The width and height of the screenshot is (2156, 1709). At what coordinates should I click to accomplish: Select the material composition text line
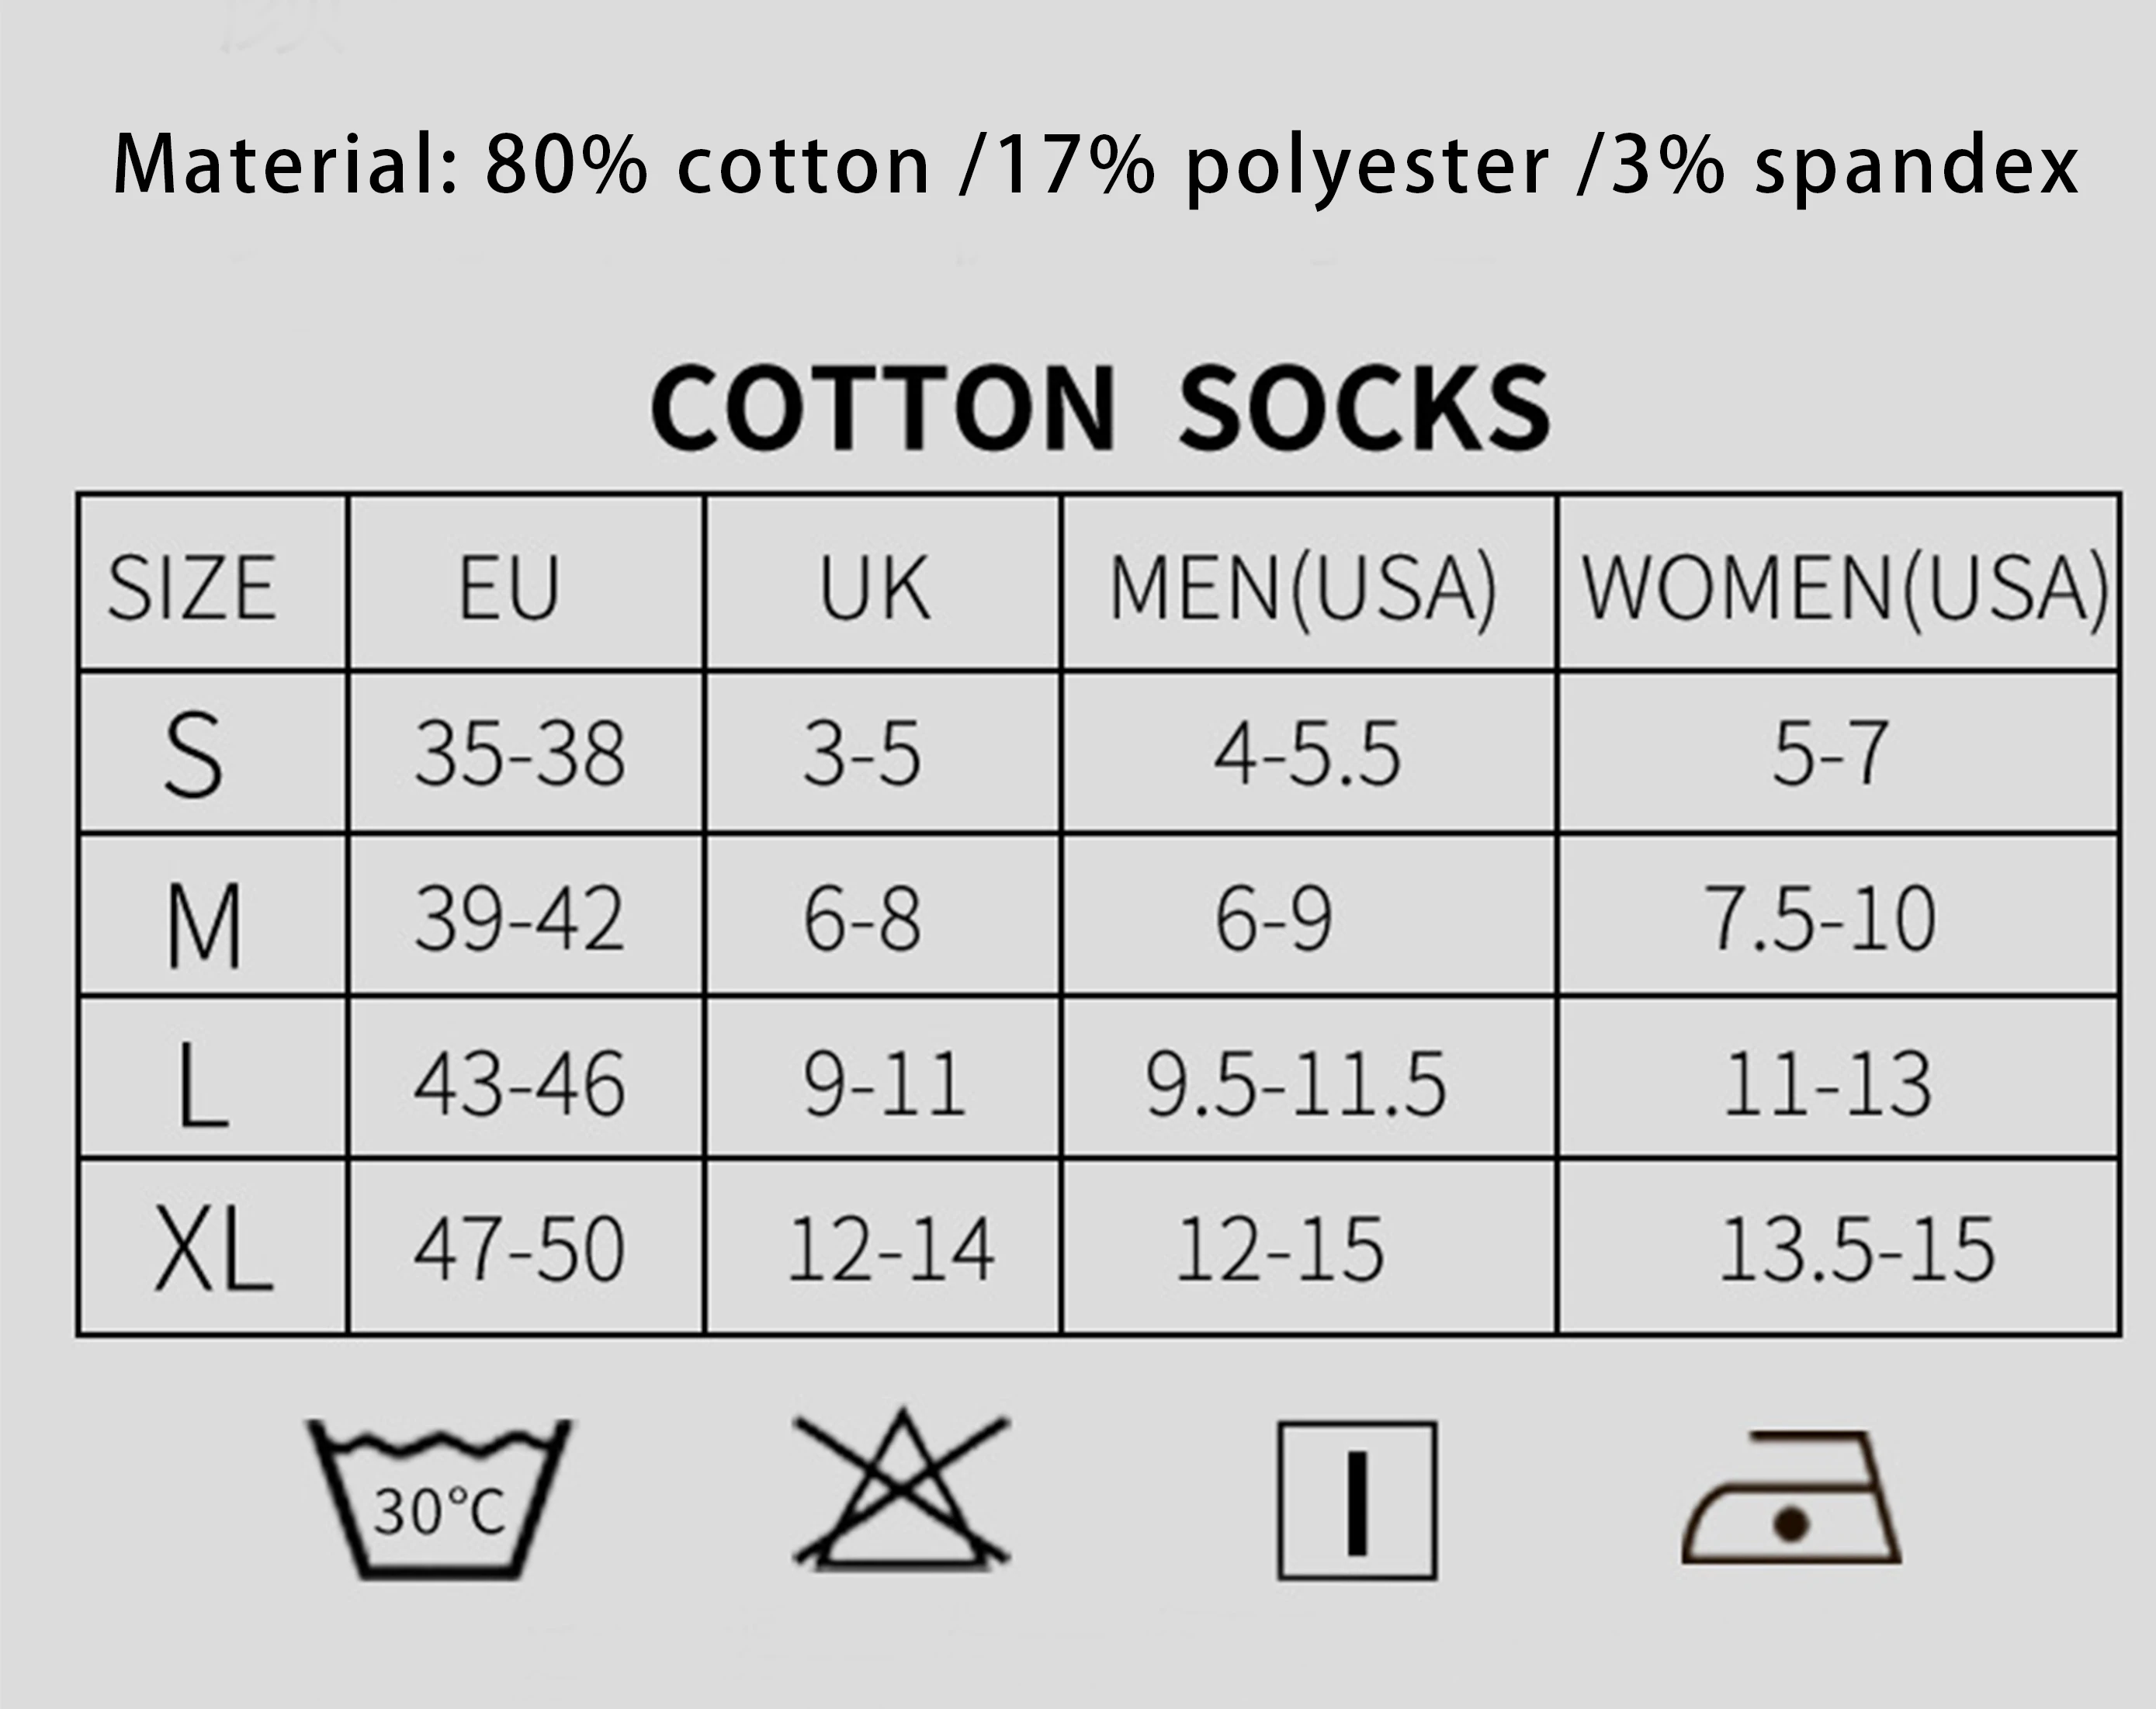1096,165
